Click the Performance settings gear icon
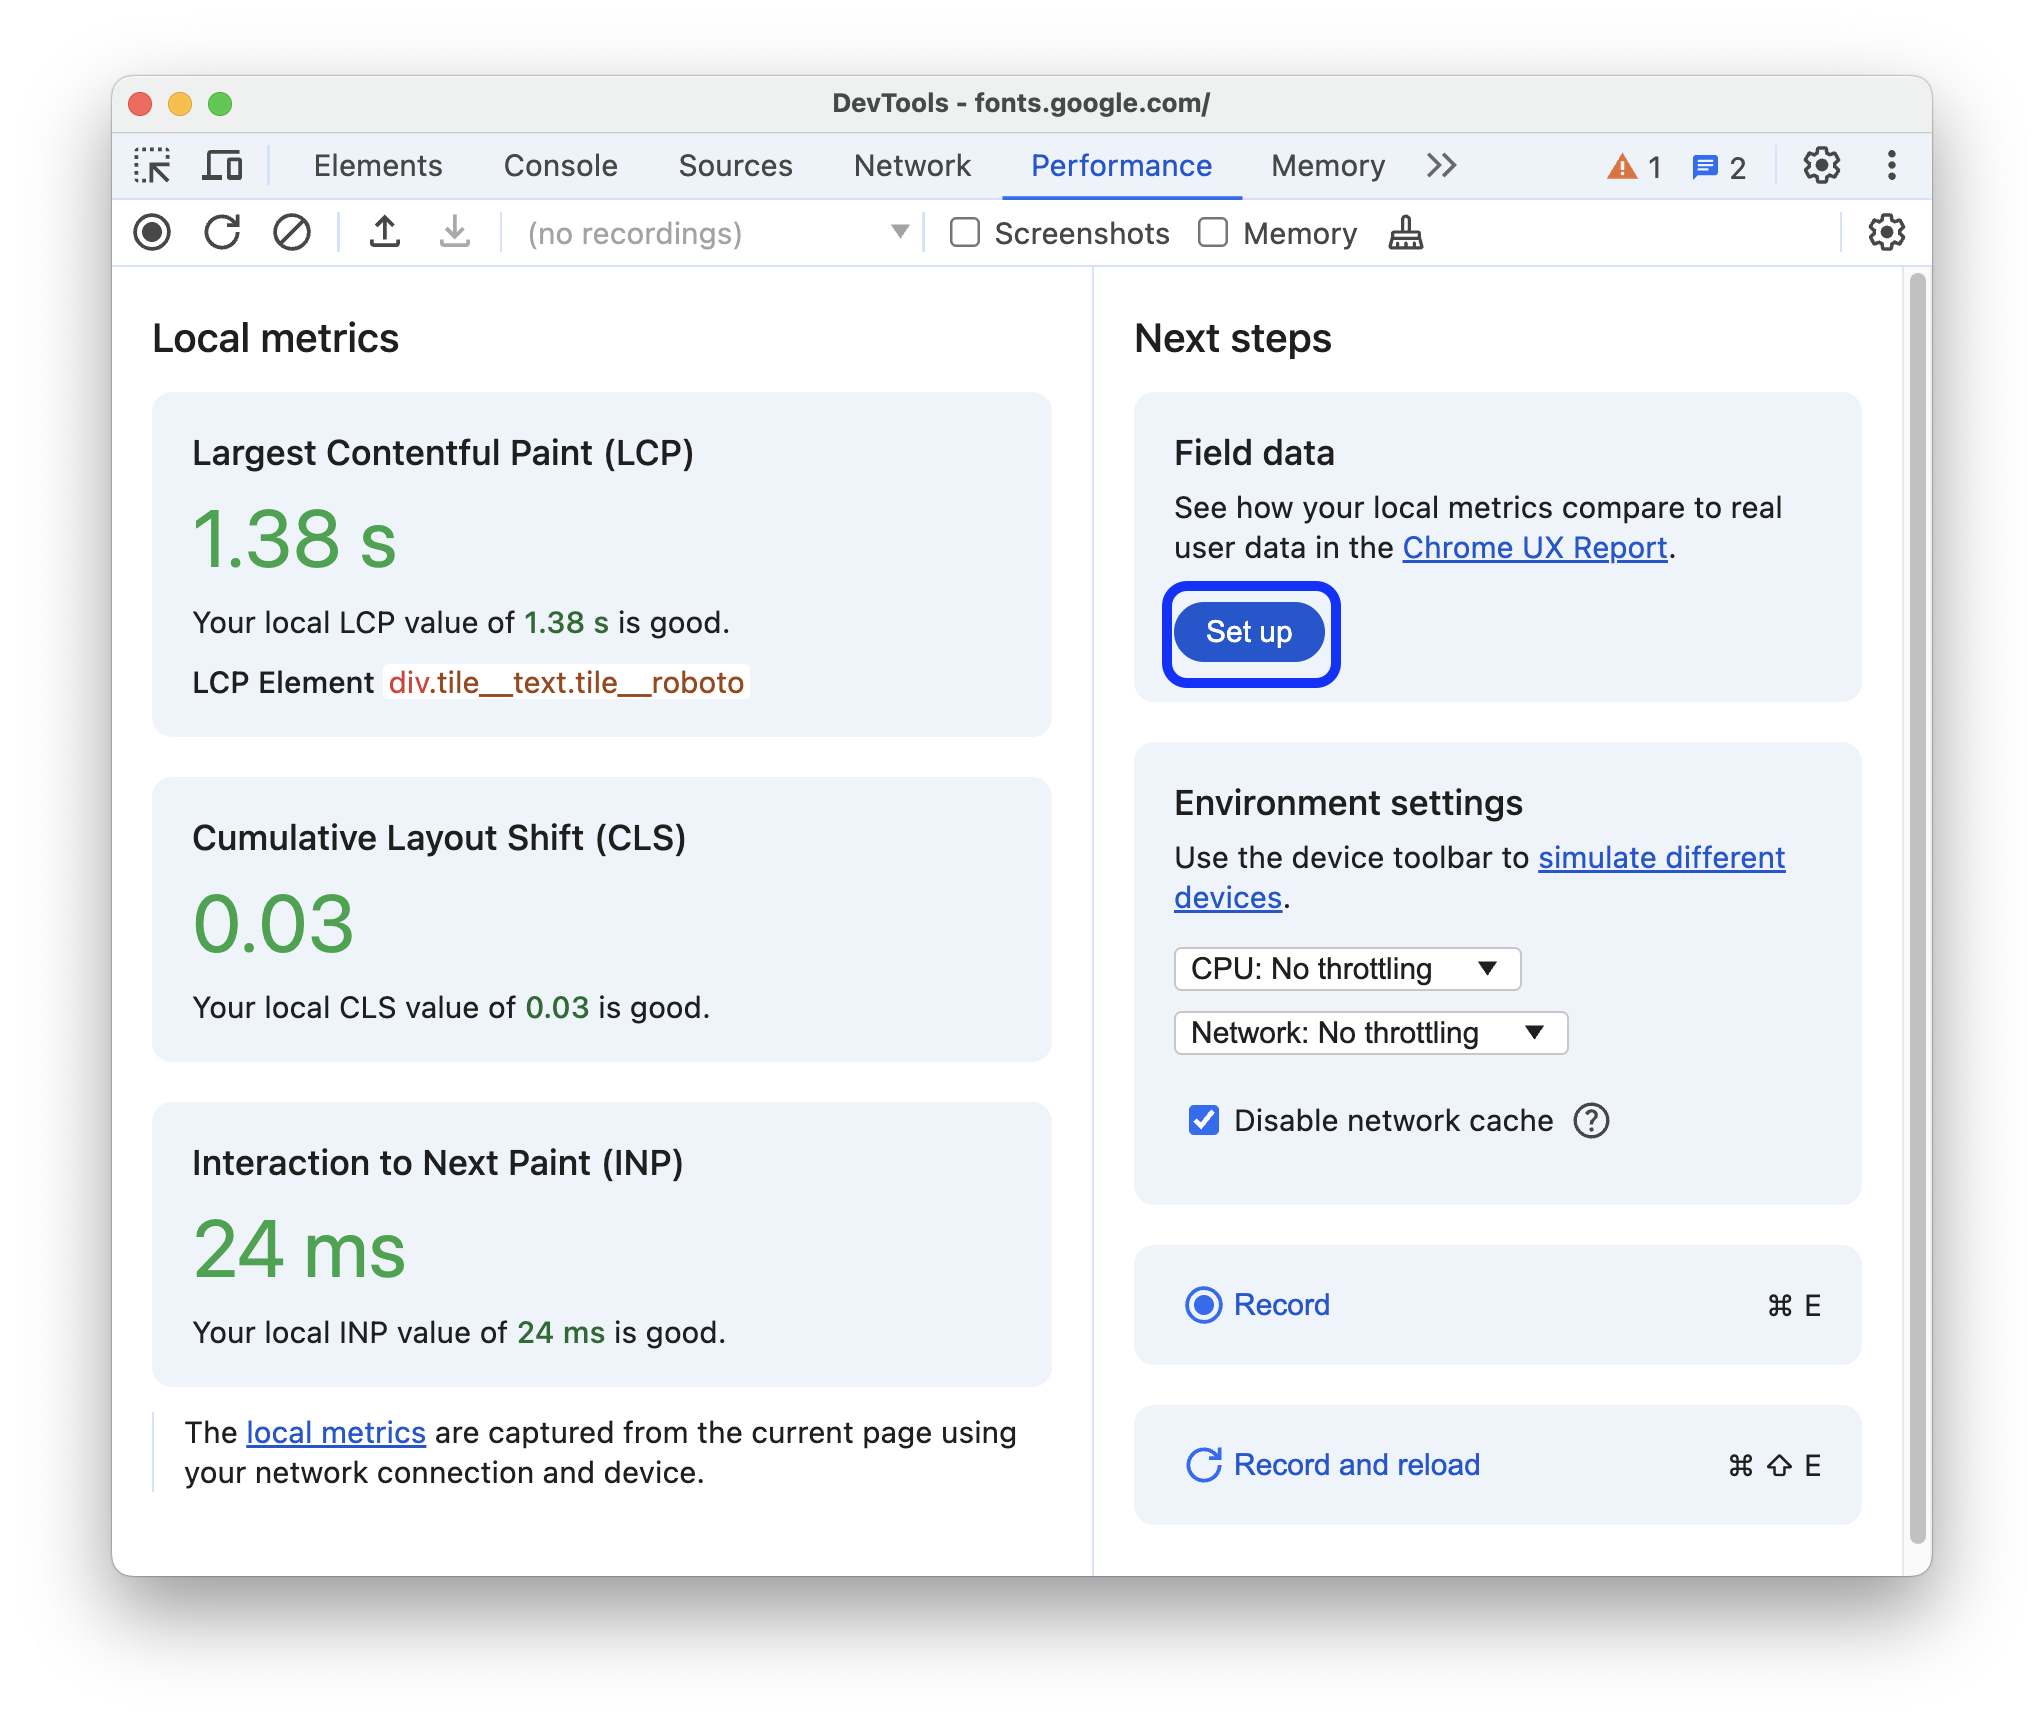This screenshot has height=1724, width=2044. coord(1883,233)
